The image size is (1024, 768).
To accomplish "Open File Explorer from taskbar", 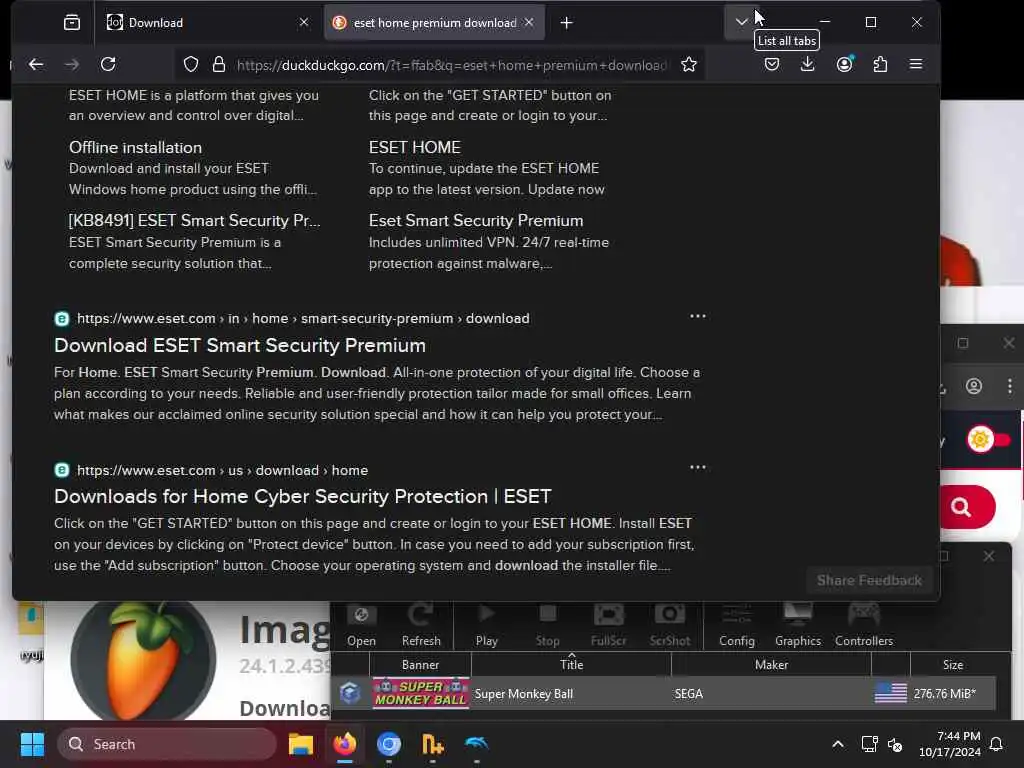I will 301,744.
